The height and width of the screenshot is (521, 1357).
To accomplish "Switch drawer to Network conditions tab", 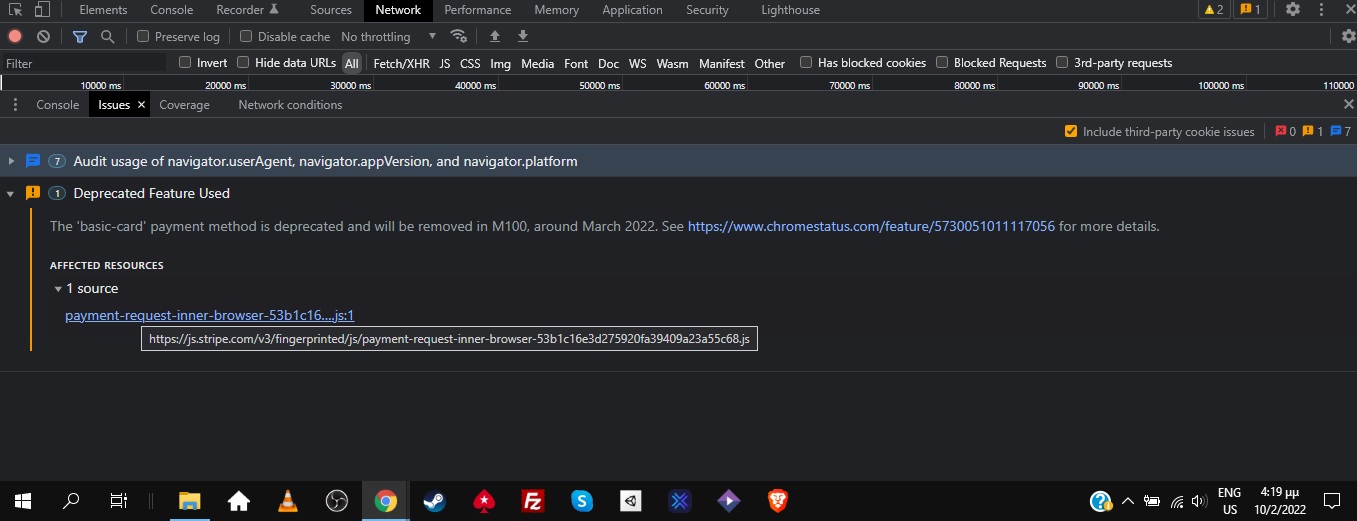I will click(290, 104).
